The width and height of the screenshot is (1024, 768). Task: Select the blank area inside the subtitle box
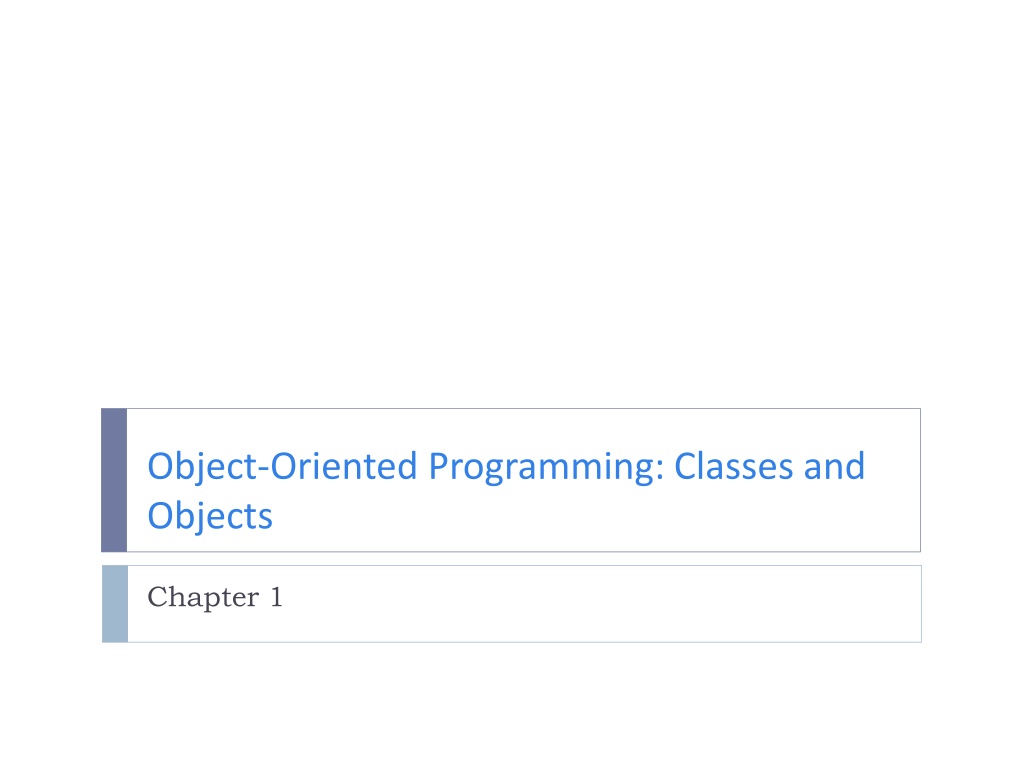(588, 604)
